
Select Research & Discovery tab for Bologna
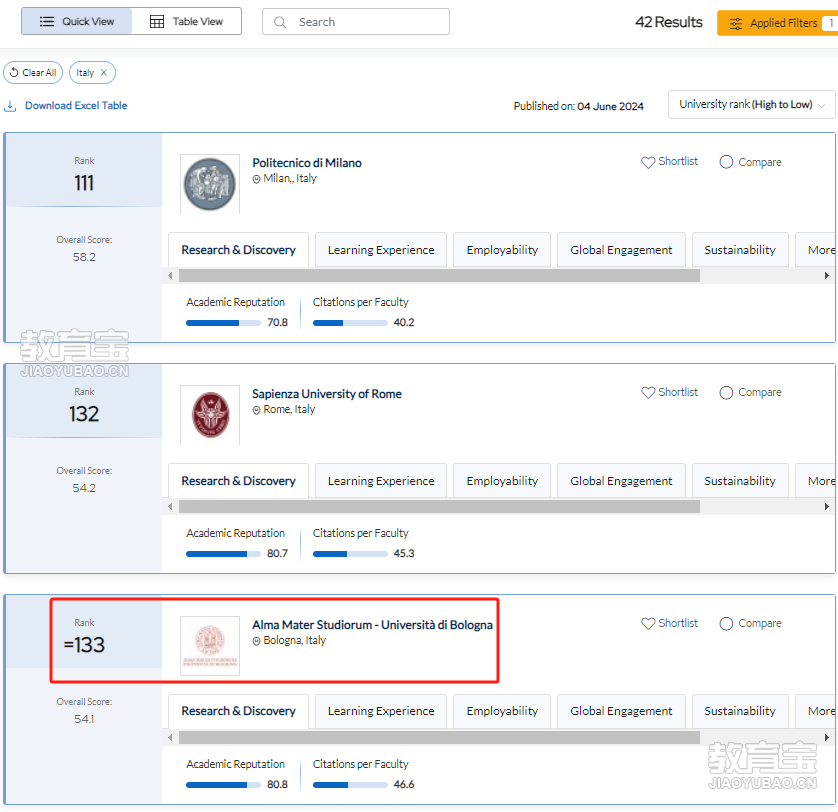click(238, 711)
